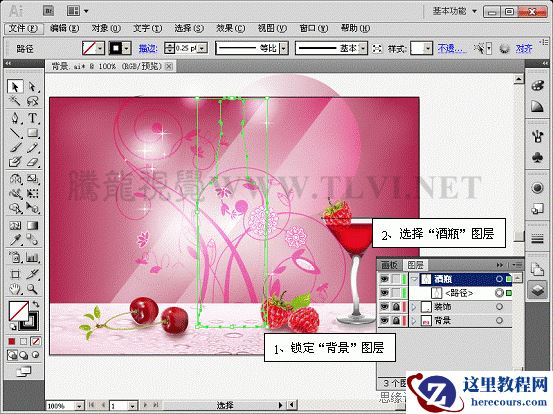The width and height of the screenshot is (553, 414).
Task: Select the Magic Wand tool
Action: [15, 101]
